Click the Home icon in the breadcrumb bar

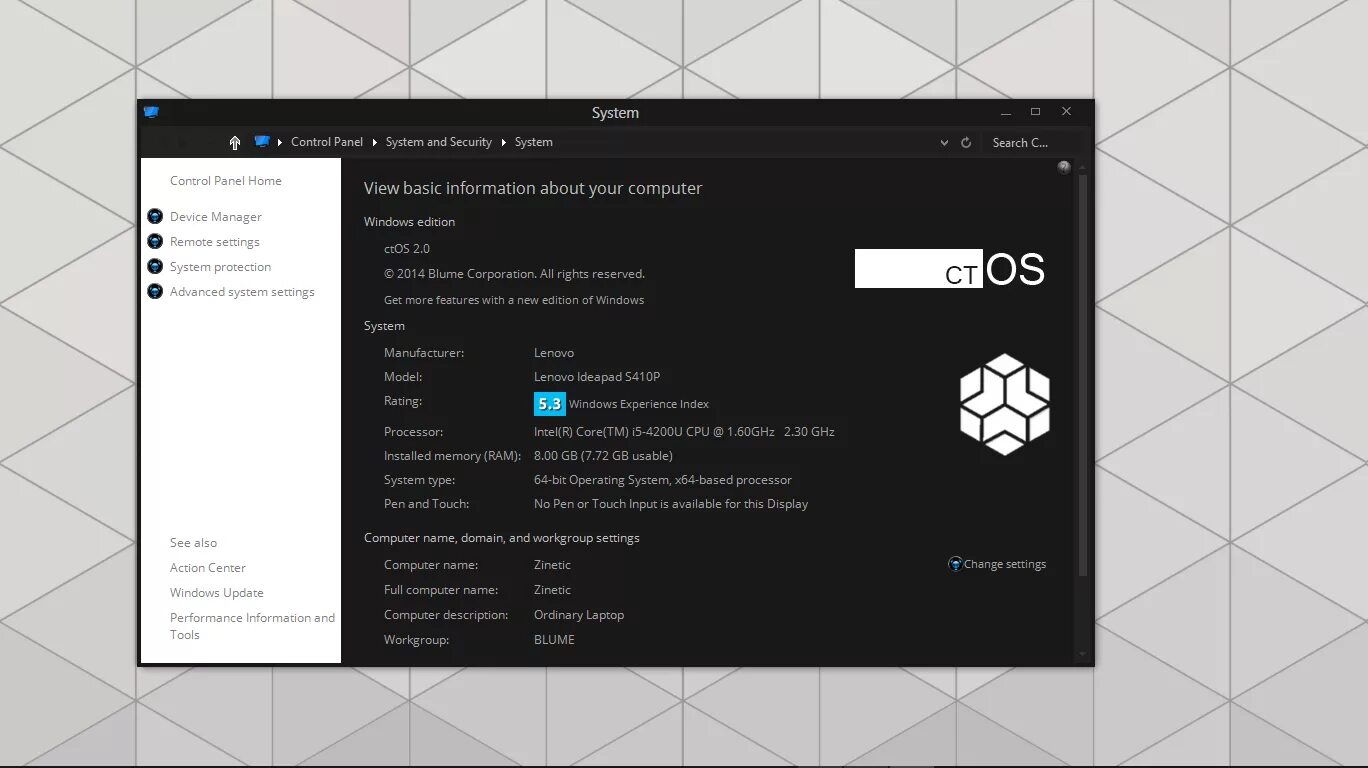coord(234,142)
